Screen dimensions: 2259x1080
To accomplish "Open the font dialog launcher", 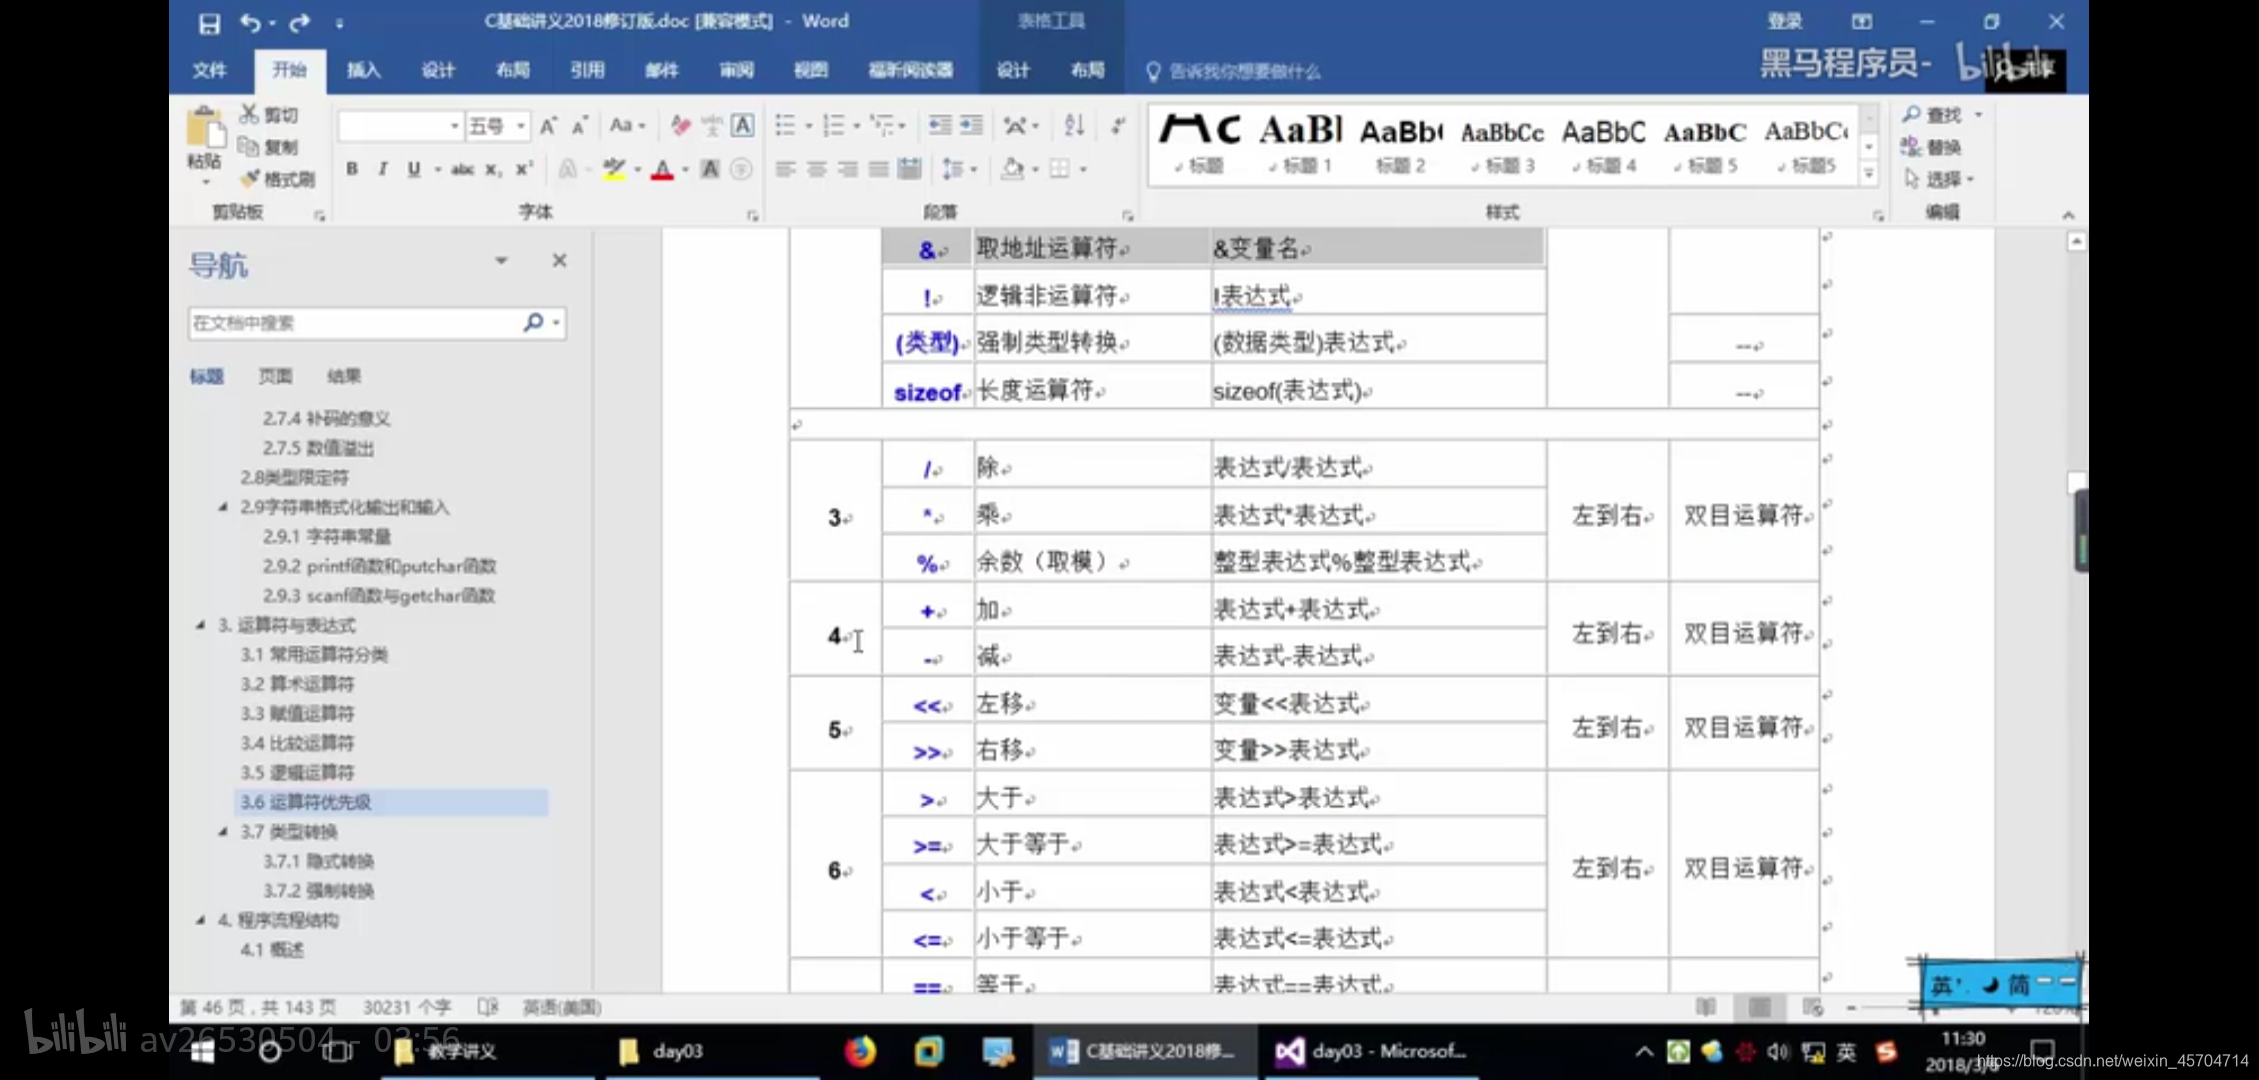I will coord(752,215).
